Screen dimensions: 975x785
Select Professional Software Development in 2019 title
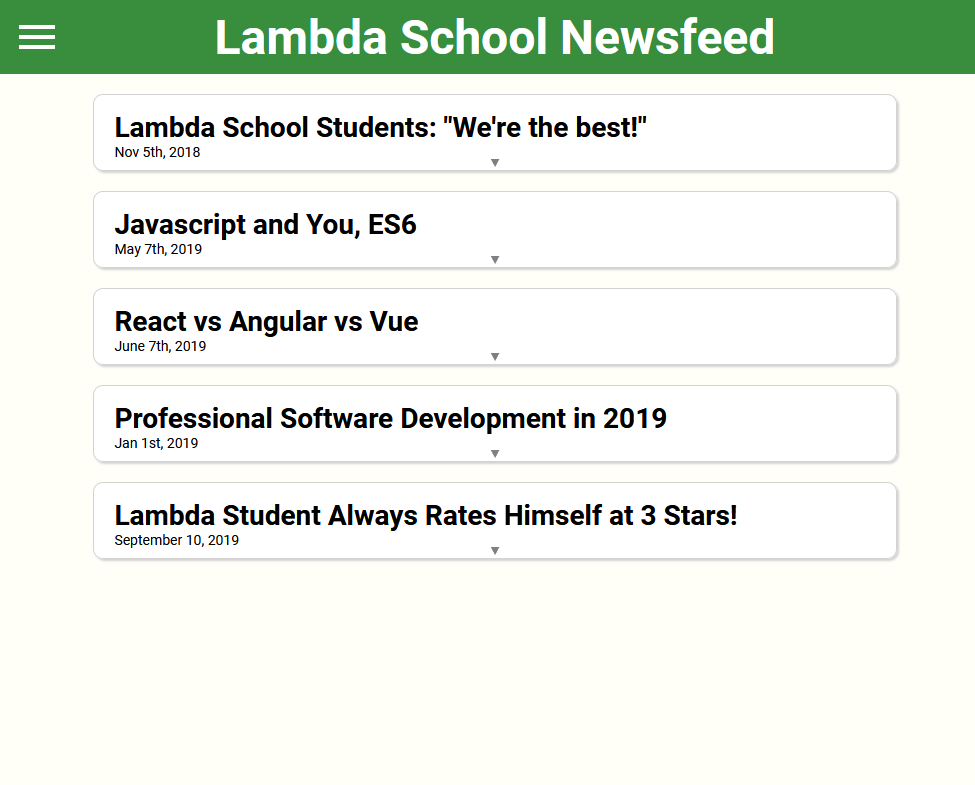pyautogui.click(x=390, y=419)
